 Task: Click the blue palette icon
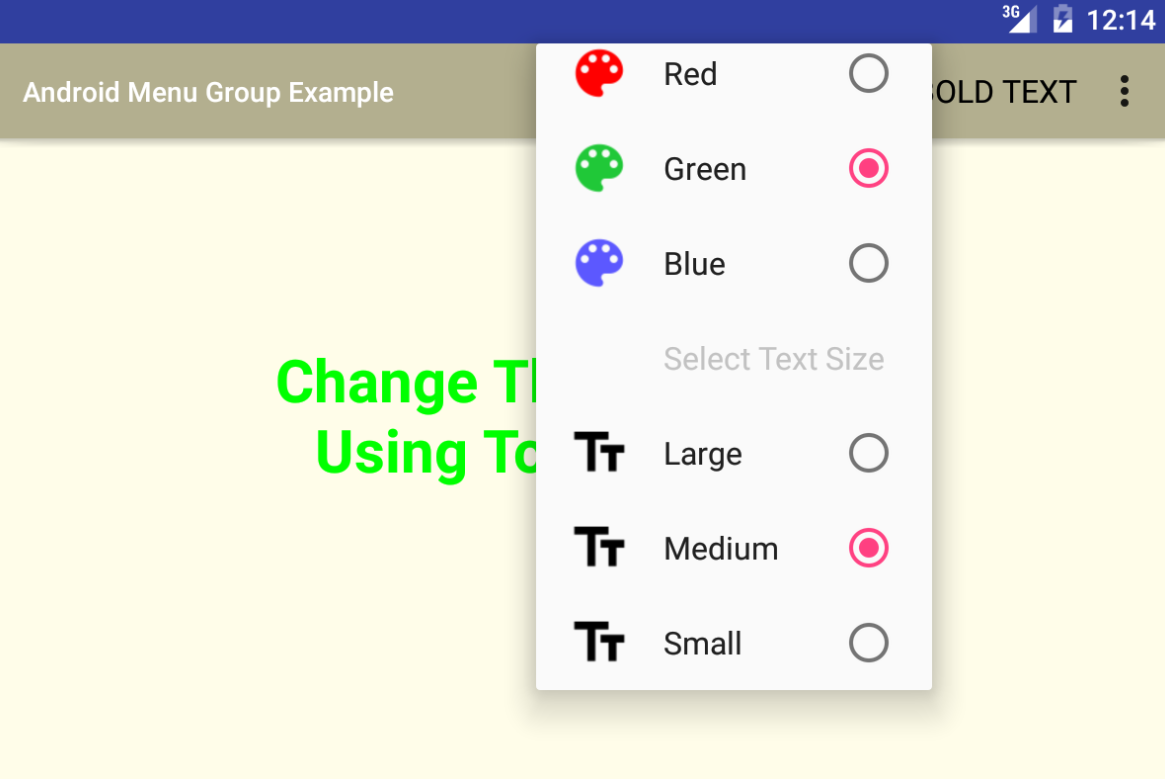click(599, 263)
